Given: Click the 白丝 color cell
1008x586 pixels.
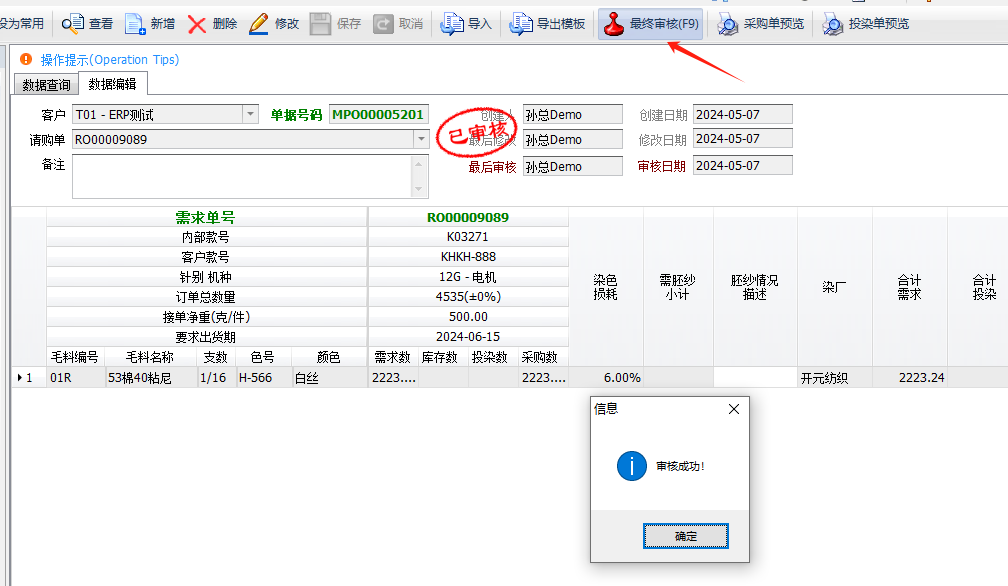Looking at the screenshot, I should coord(330,378).
